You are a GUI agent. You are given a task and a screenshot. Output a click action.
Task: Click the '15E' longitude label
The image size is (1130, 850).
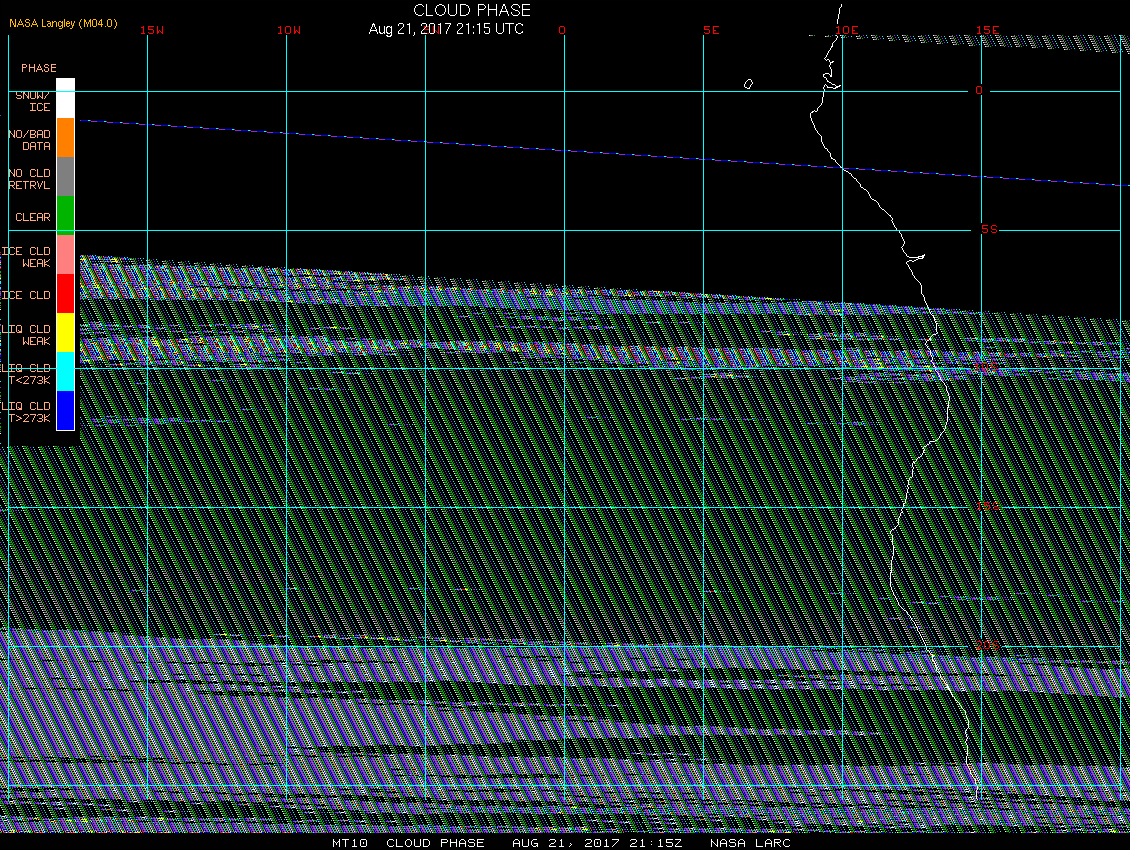click(988, 30)
